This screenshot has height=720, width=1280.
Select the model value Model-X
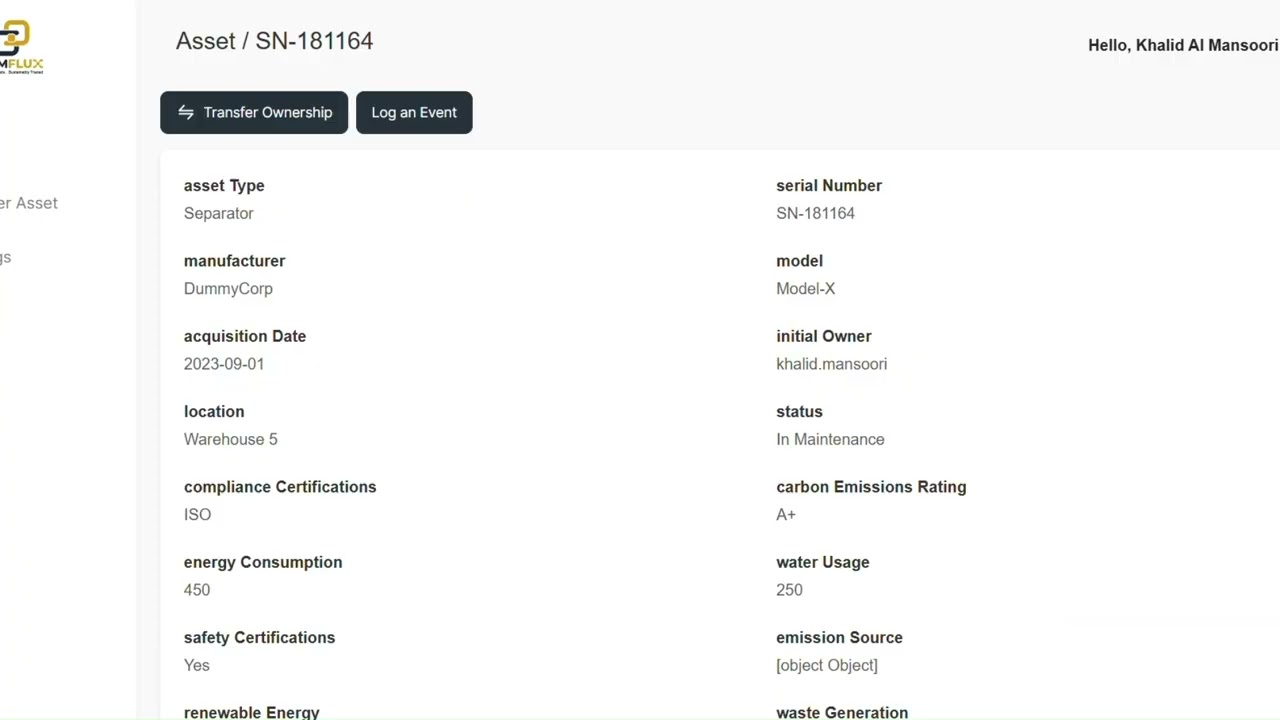[x=805, y=289]
